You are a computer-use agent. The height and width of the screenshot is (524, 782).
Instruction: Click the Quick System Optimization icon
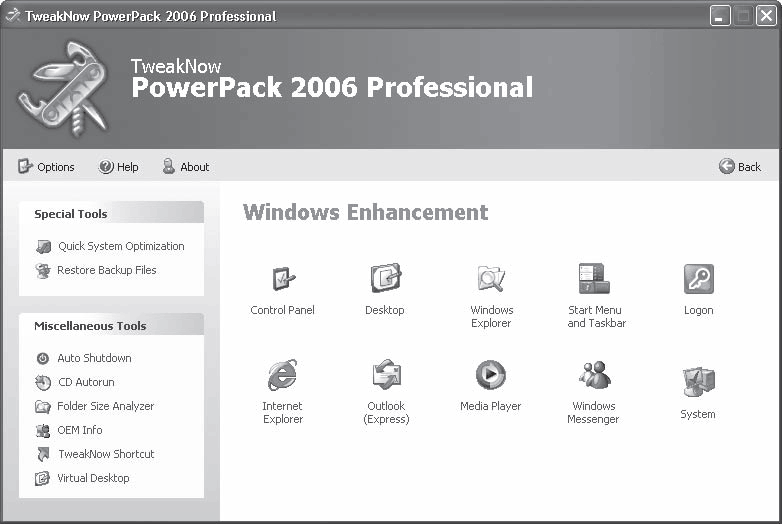44,246
